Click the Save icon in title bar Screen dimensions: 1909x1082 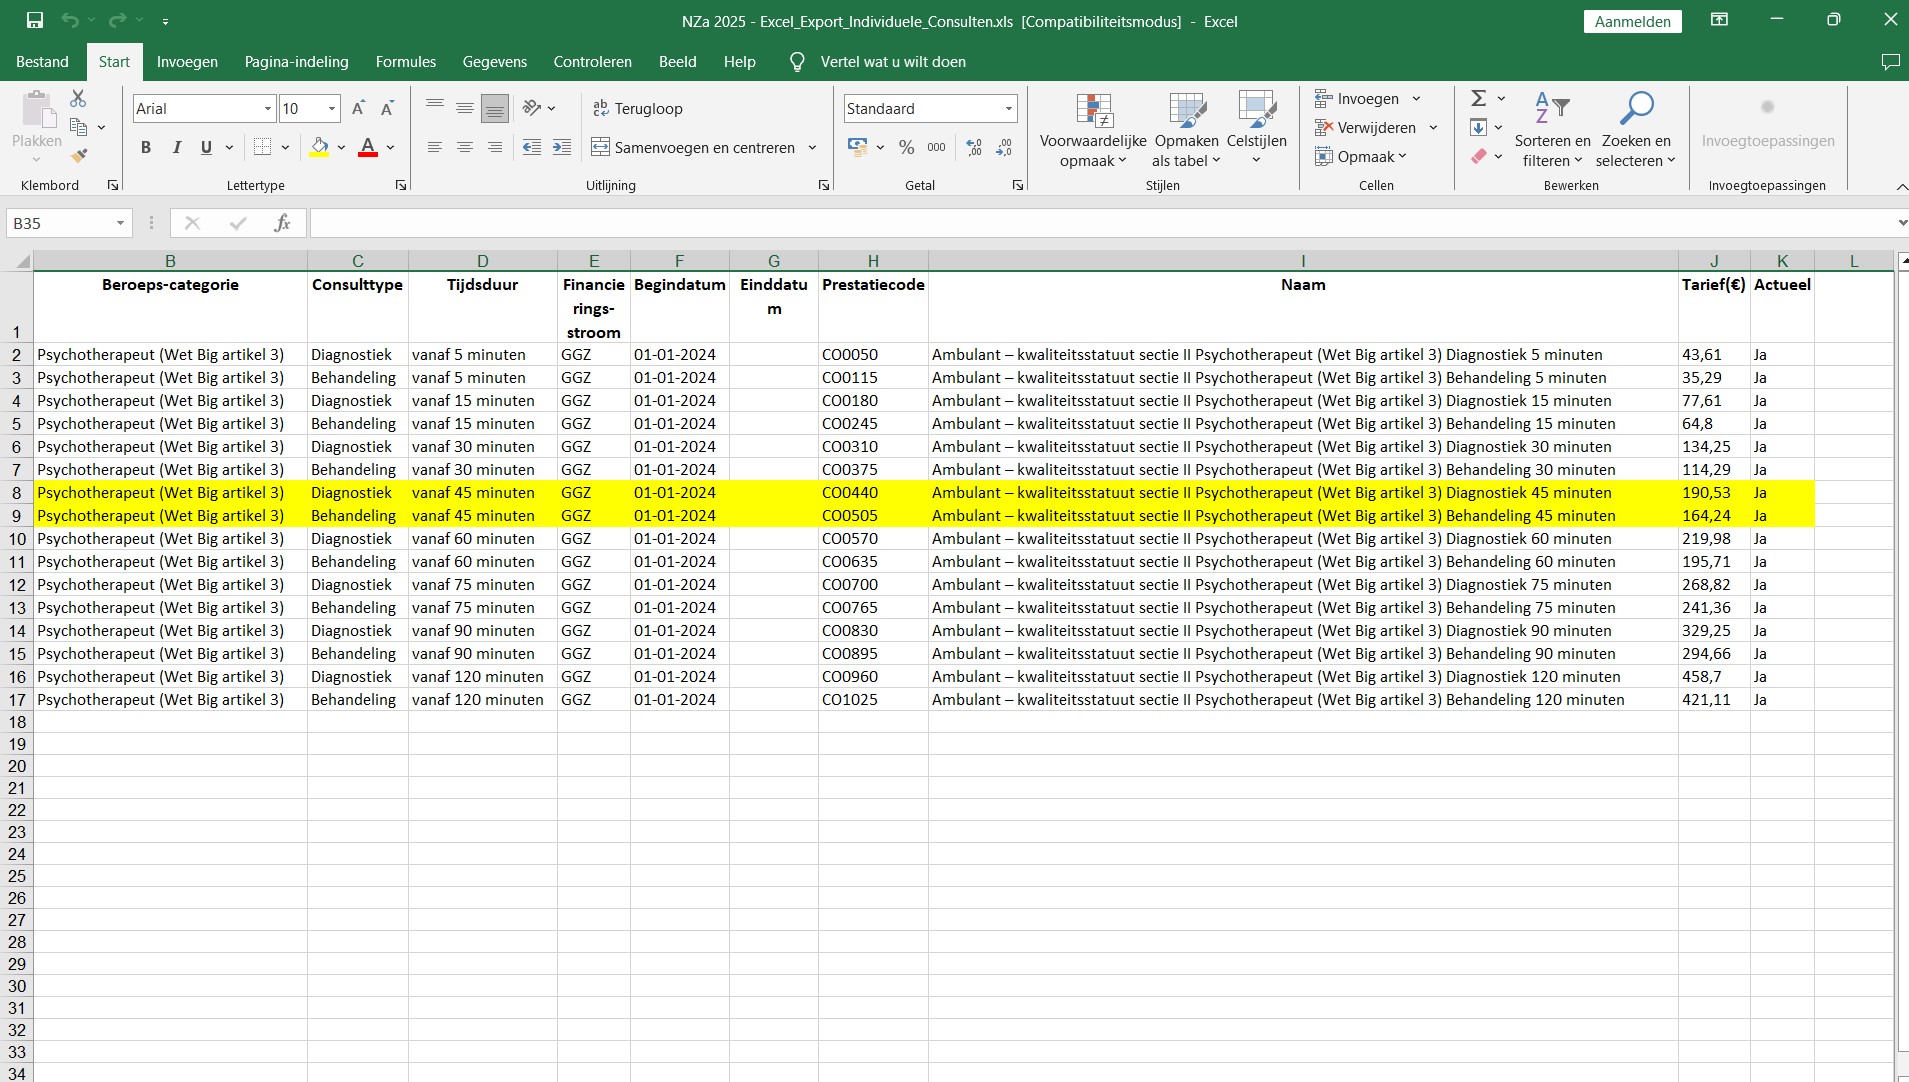coord(35,21)
